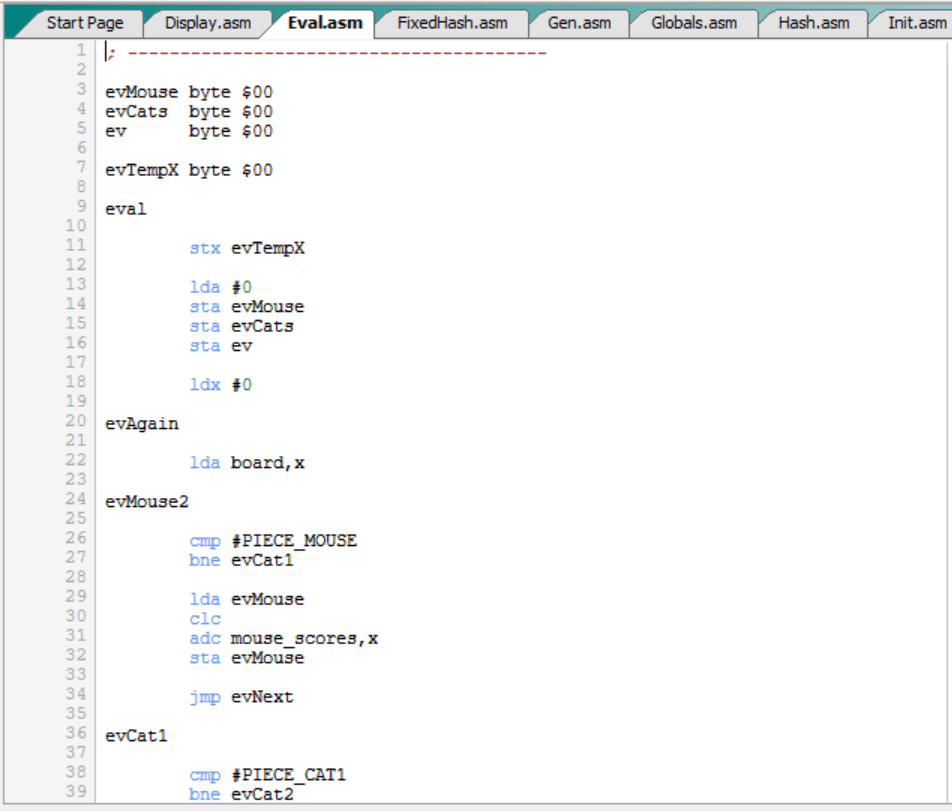The width and height of the screenshot is (952, 811).
Task: Click line number 9 in the gutter
Action: (79, 209)
